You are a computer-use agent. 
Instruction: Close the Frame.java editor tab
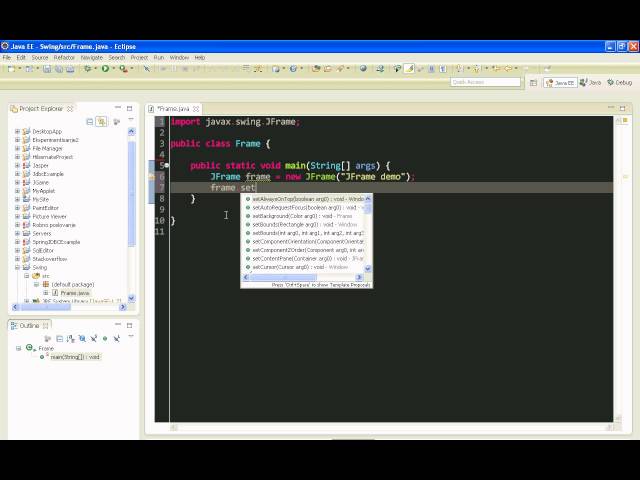196,109
